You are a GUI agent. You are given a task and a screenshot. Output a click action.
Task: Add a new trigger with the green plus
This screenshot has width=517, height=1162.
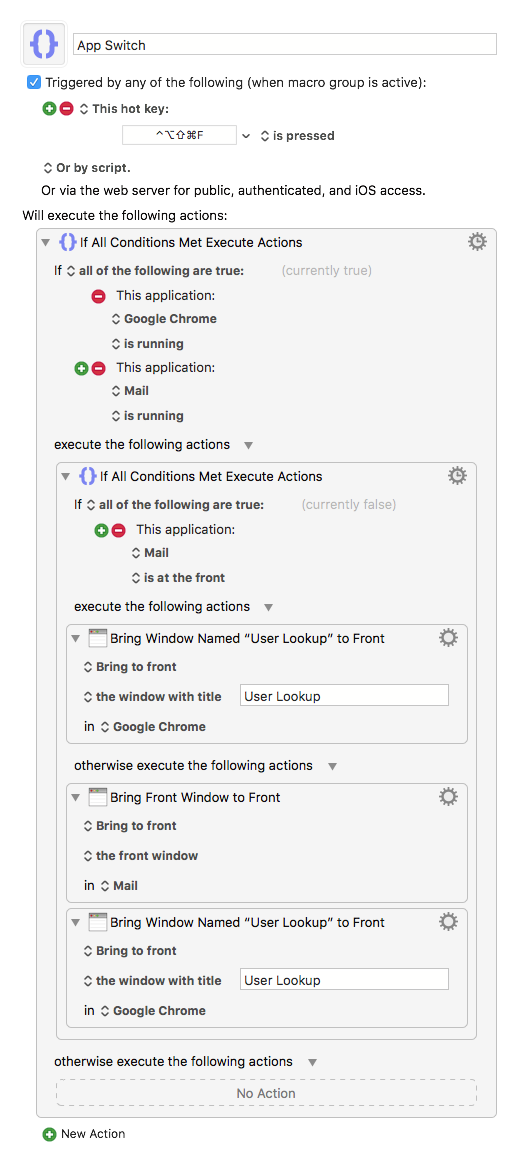50,109
